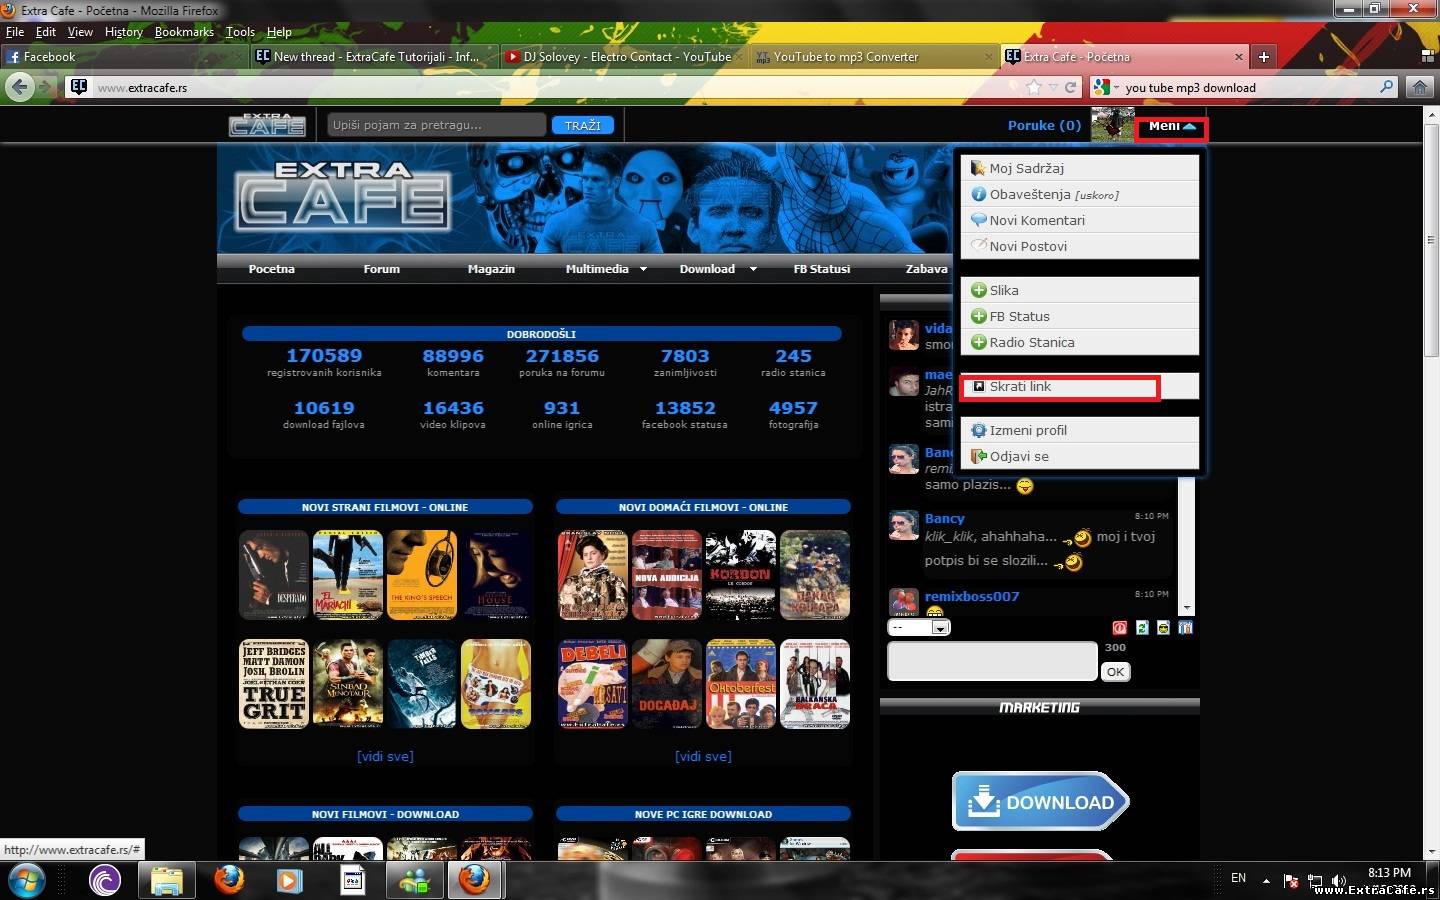
Task: Collapse the Meni dropdown menu
Action: tap(1171, 127)
